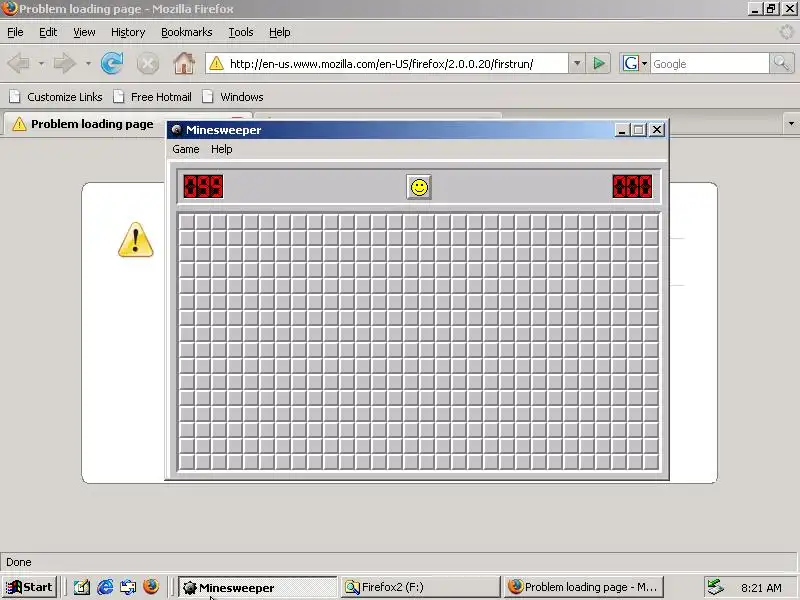Open the search engine selector dropdown
The image size is (800, 600).
point(644,63)
